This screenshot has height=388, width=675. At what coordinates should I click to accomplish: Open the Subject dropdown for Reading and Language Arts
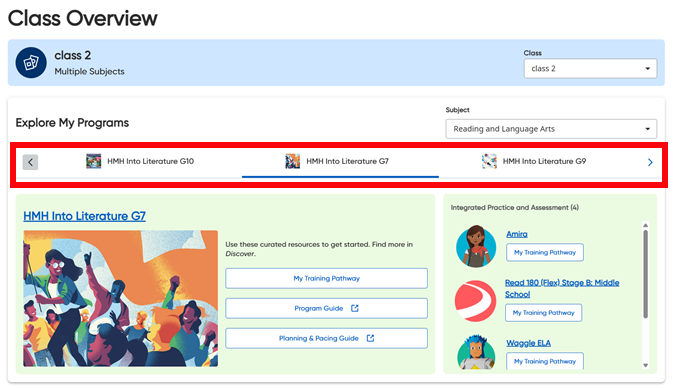coord(551,129)
